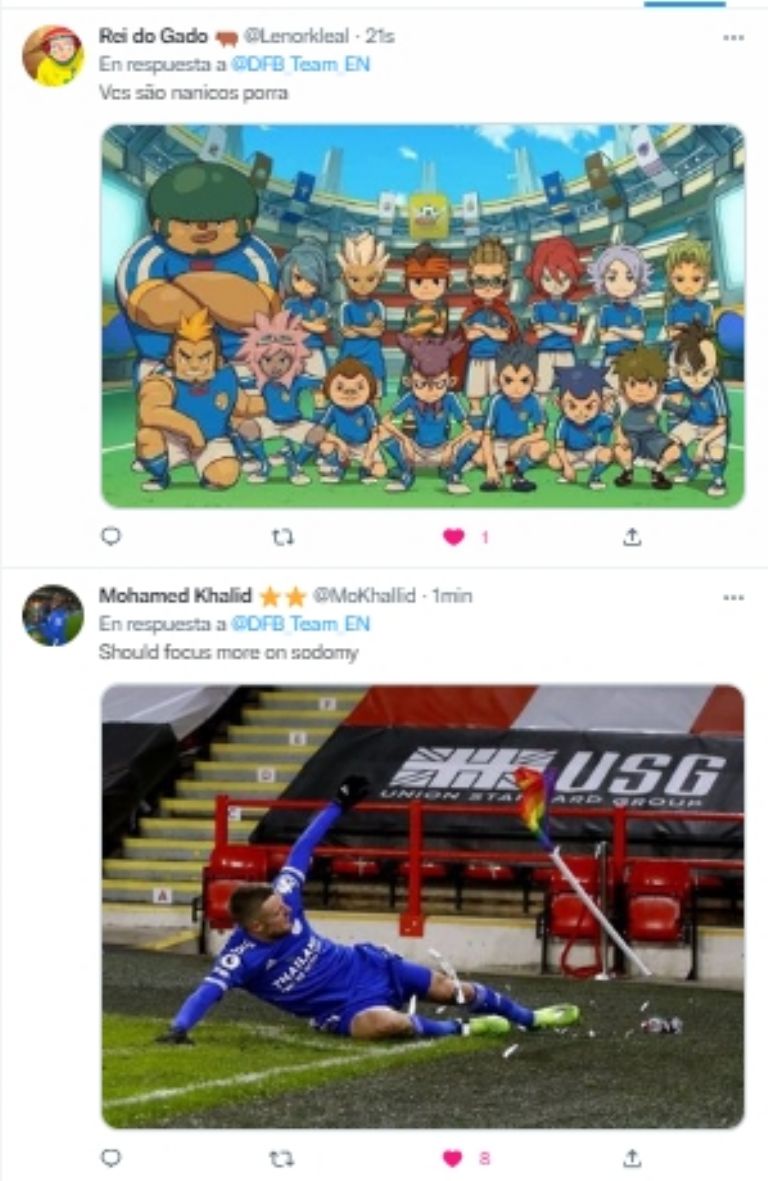Image resolution: width=768 pixels, height=1181 pixels.
Task: Open reply on Rei do Gado's tweet
Action: 111,536
